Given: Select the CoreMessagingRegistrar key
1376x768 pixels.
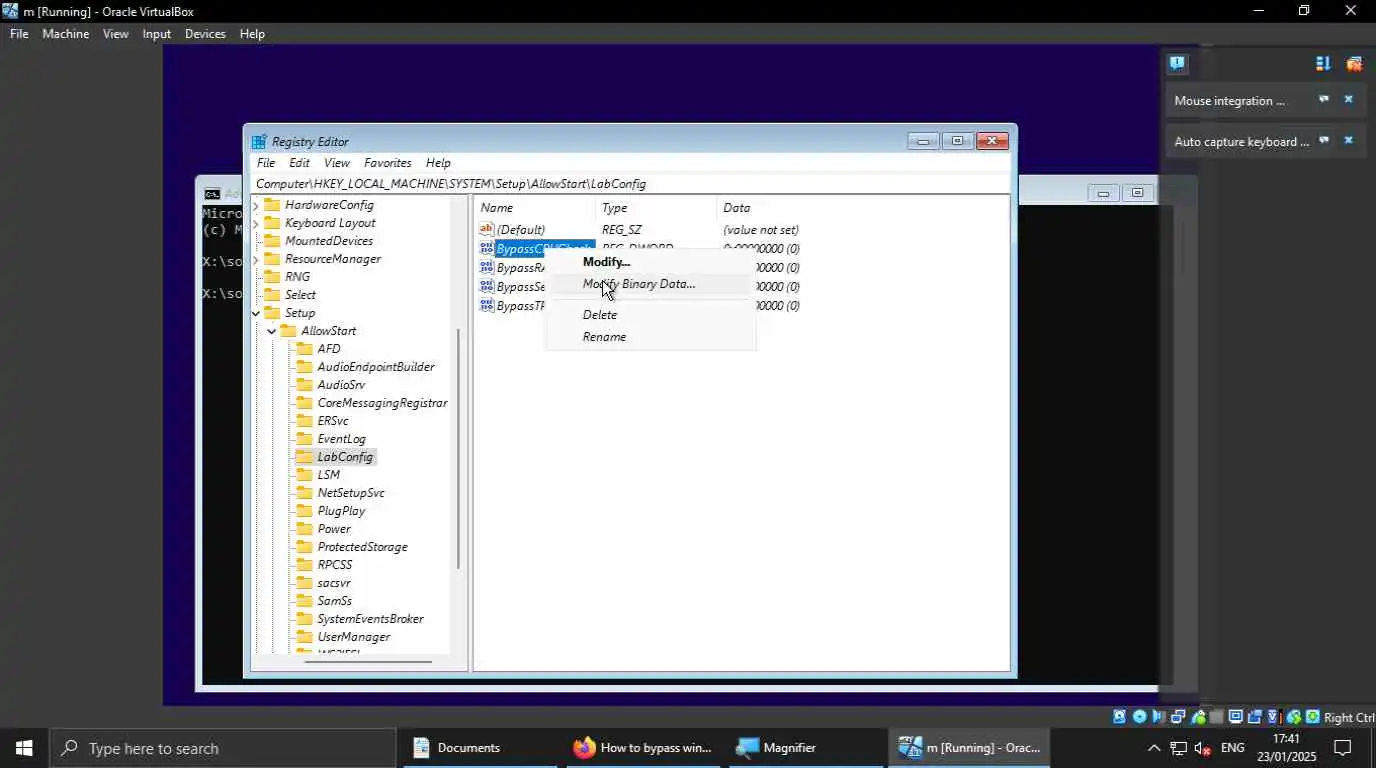Looking at the screenshot, I should coord(382,403).
